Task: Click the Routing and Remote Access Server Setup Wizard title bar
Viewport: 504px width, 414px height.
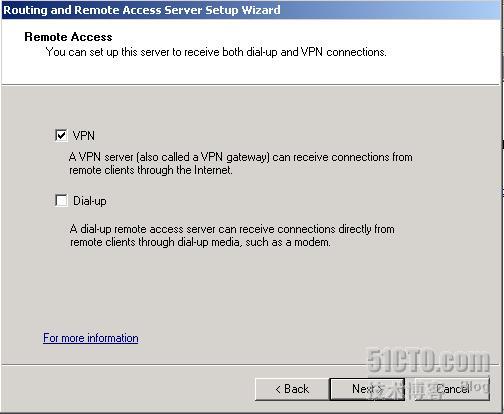Action: 252,10
